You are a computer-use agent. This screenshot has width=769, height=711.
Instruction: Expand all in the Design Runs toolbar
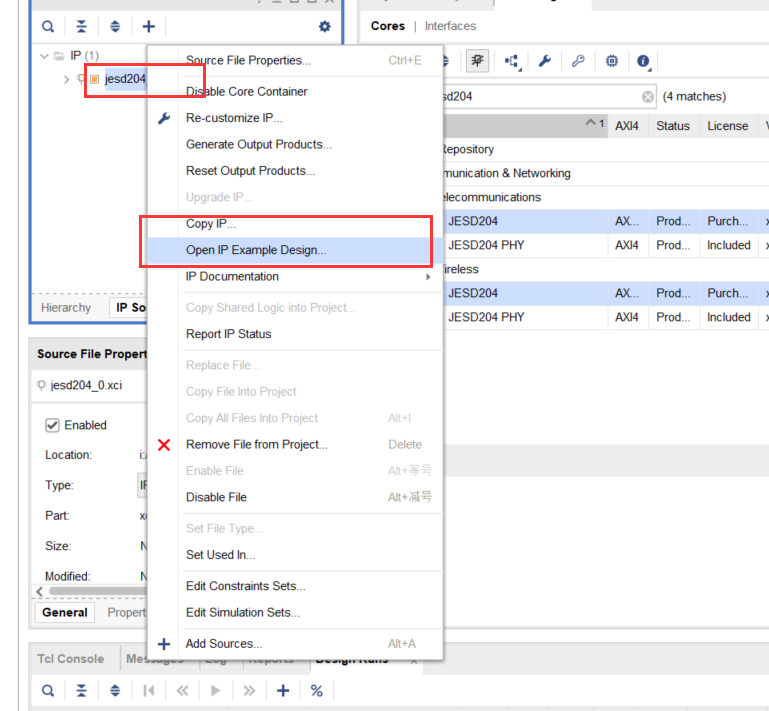click(x=115, y=690)
